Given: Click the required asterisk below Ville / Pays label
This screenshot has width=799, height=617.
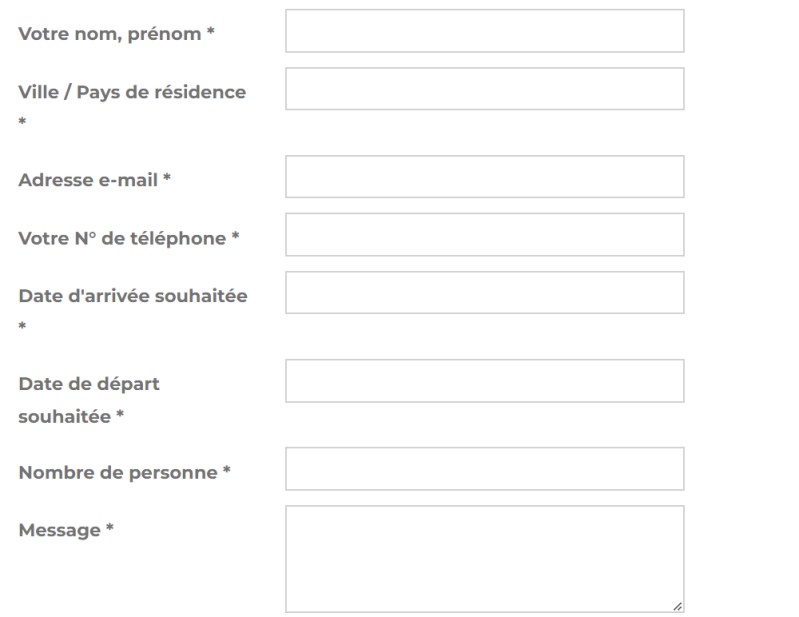Looking at the screenshot, I should (x=22, y=123).
